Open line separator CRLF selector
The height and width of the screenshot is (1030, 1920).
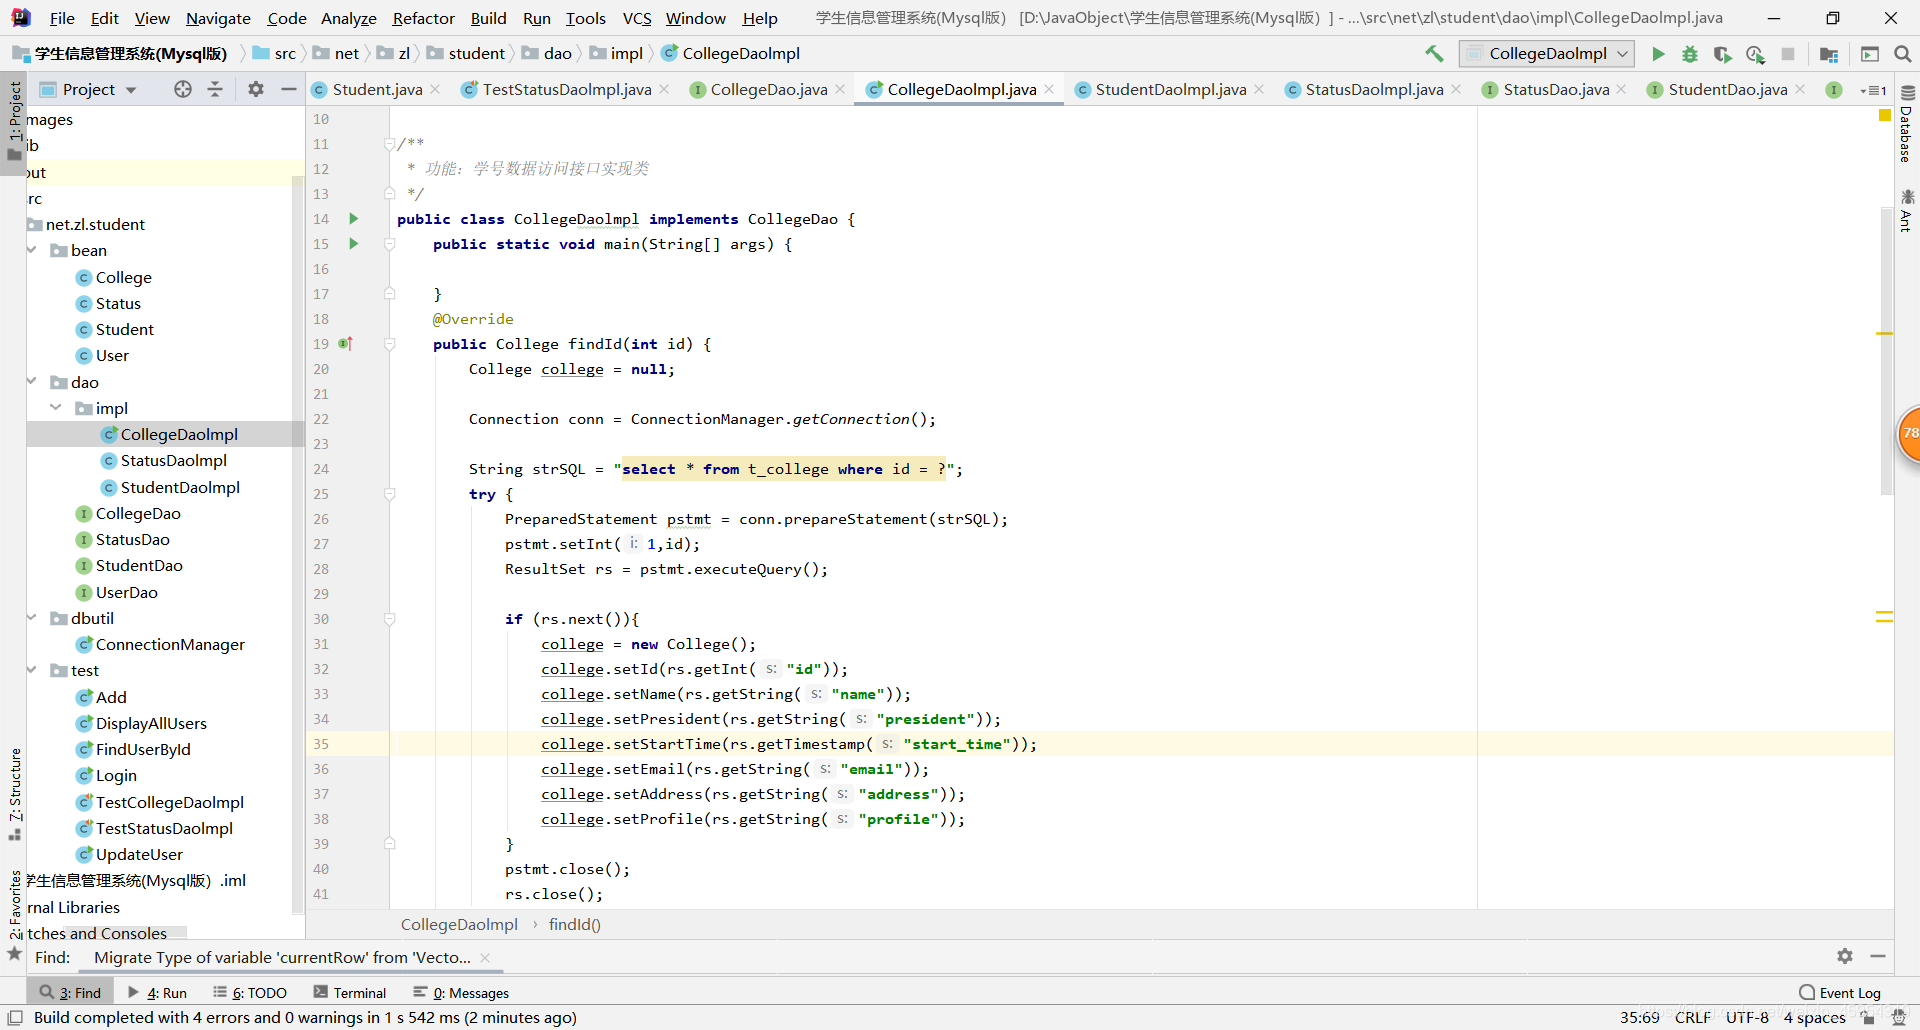click(x=1692, y=1017)
